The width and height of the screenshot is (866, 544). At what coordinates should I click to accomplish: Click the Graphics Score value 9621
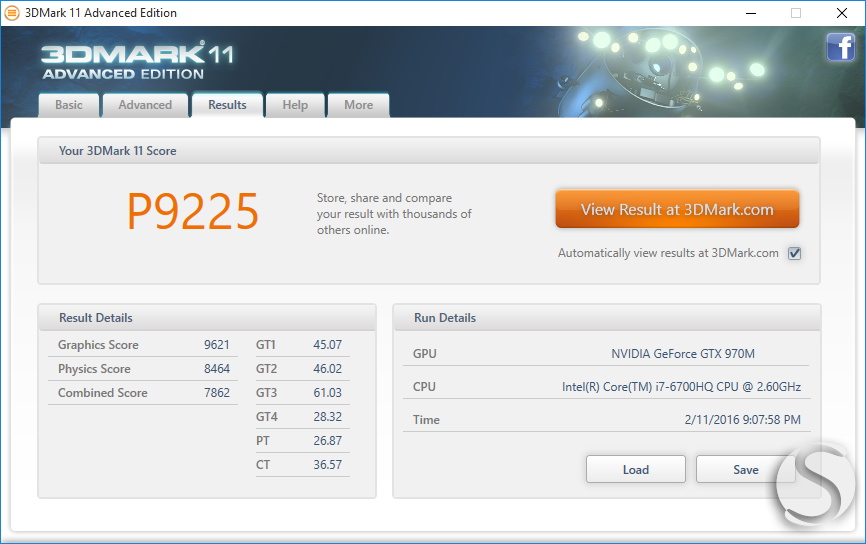(216, 345)
